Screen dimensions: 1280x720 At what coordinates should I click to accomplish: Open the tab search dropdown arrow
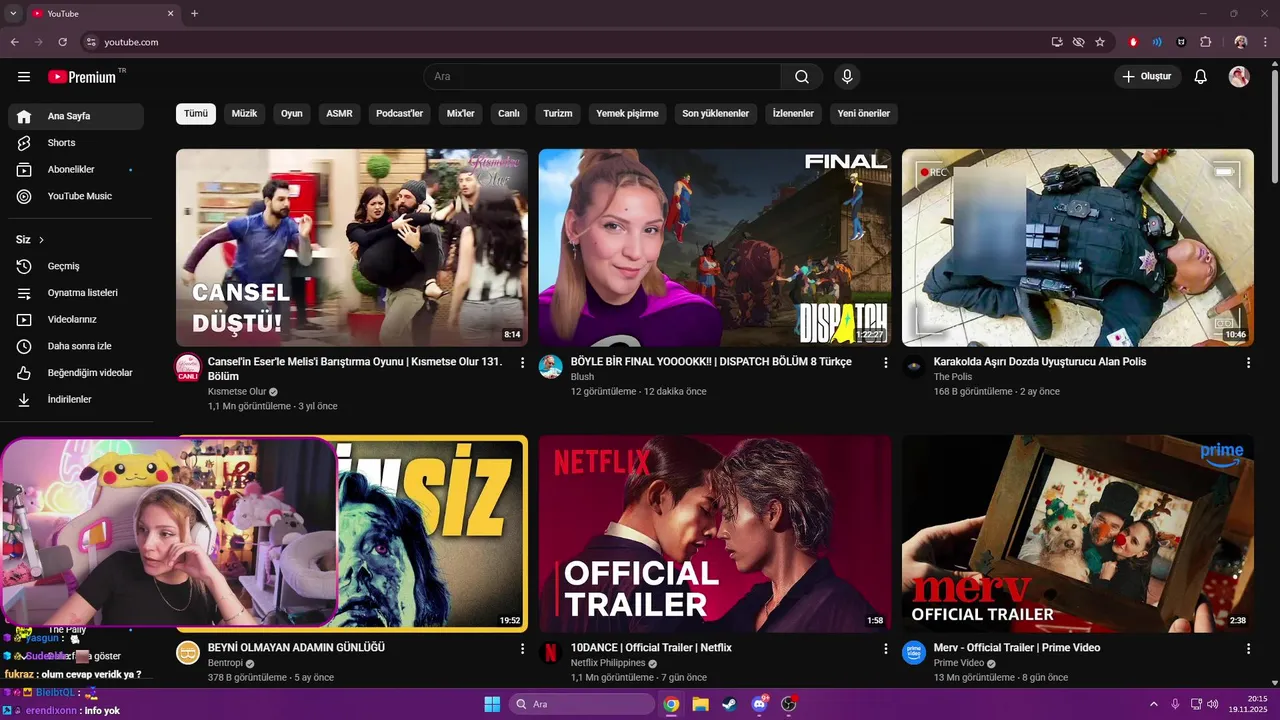tap(13, 14)
